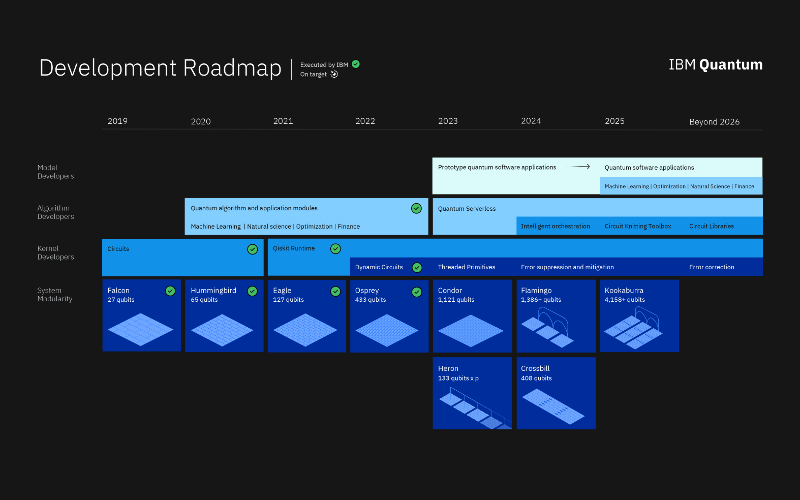The image size is (800, 500).
Task: Select the 2025 timeline year
Action: click(614, 121)
